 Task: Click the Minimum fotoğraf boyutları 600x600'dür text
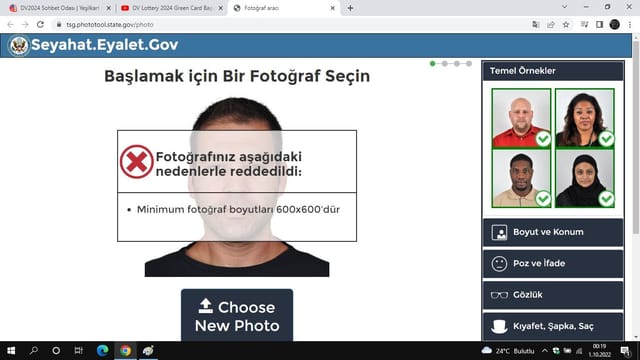point(238,210)
